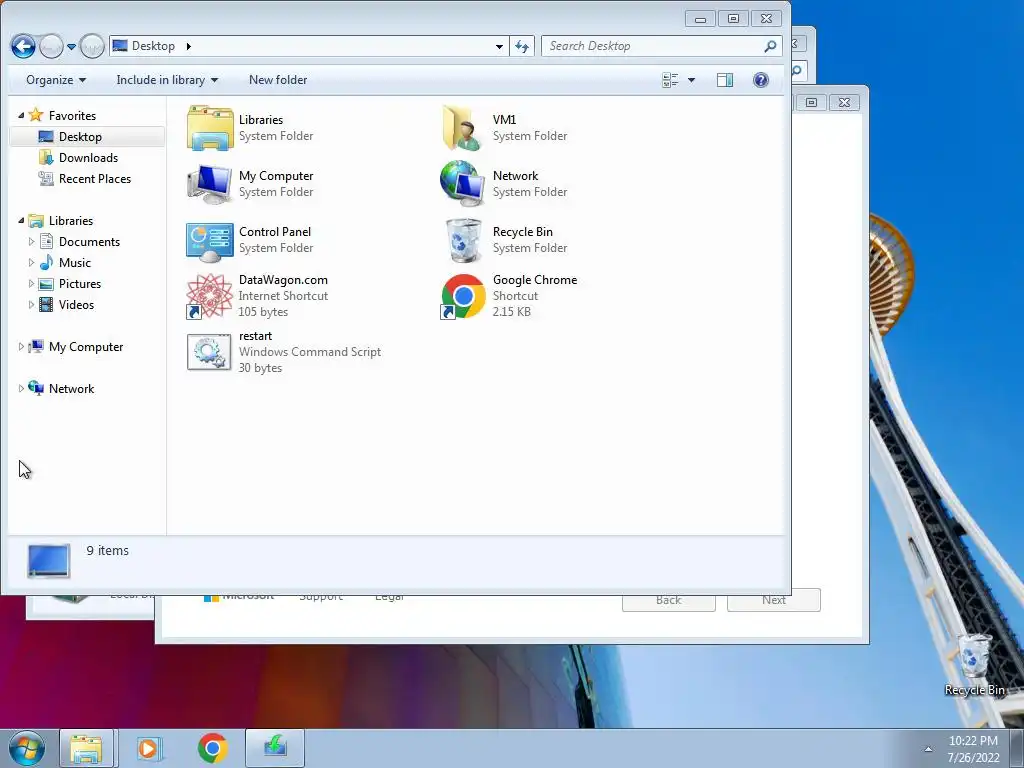Select the Videos filmstrip icon in sidebar
The height and width of the screenshot is (768, 1024).
(46, 304)
